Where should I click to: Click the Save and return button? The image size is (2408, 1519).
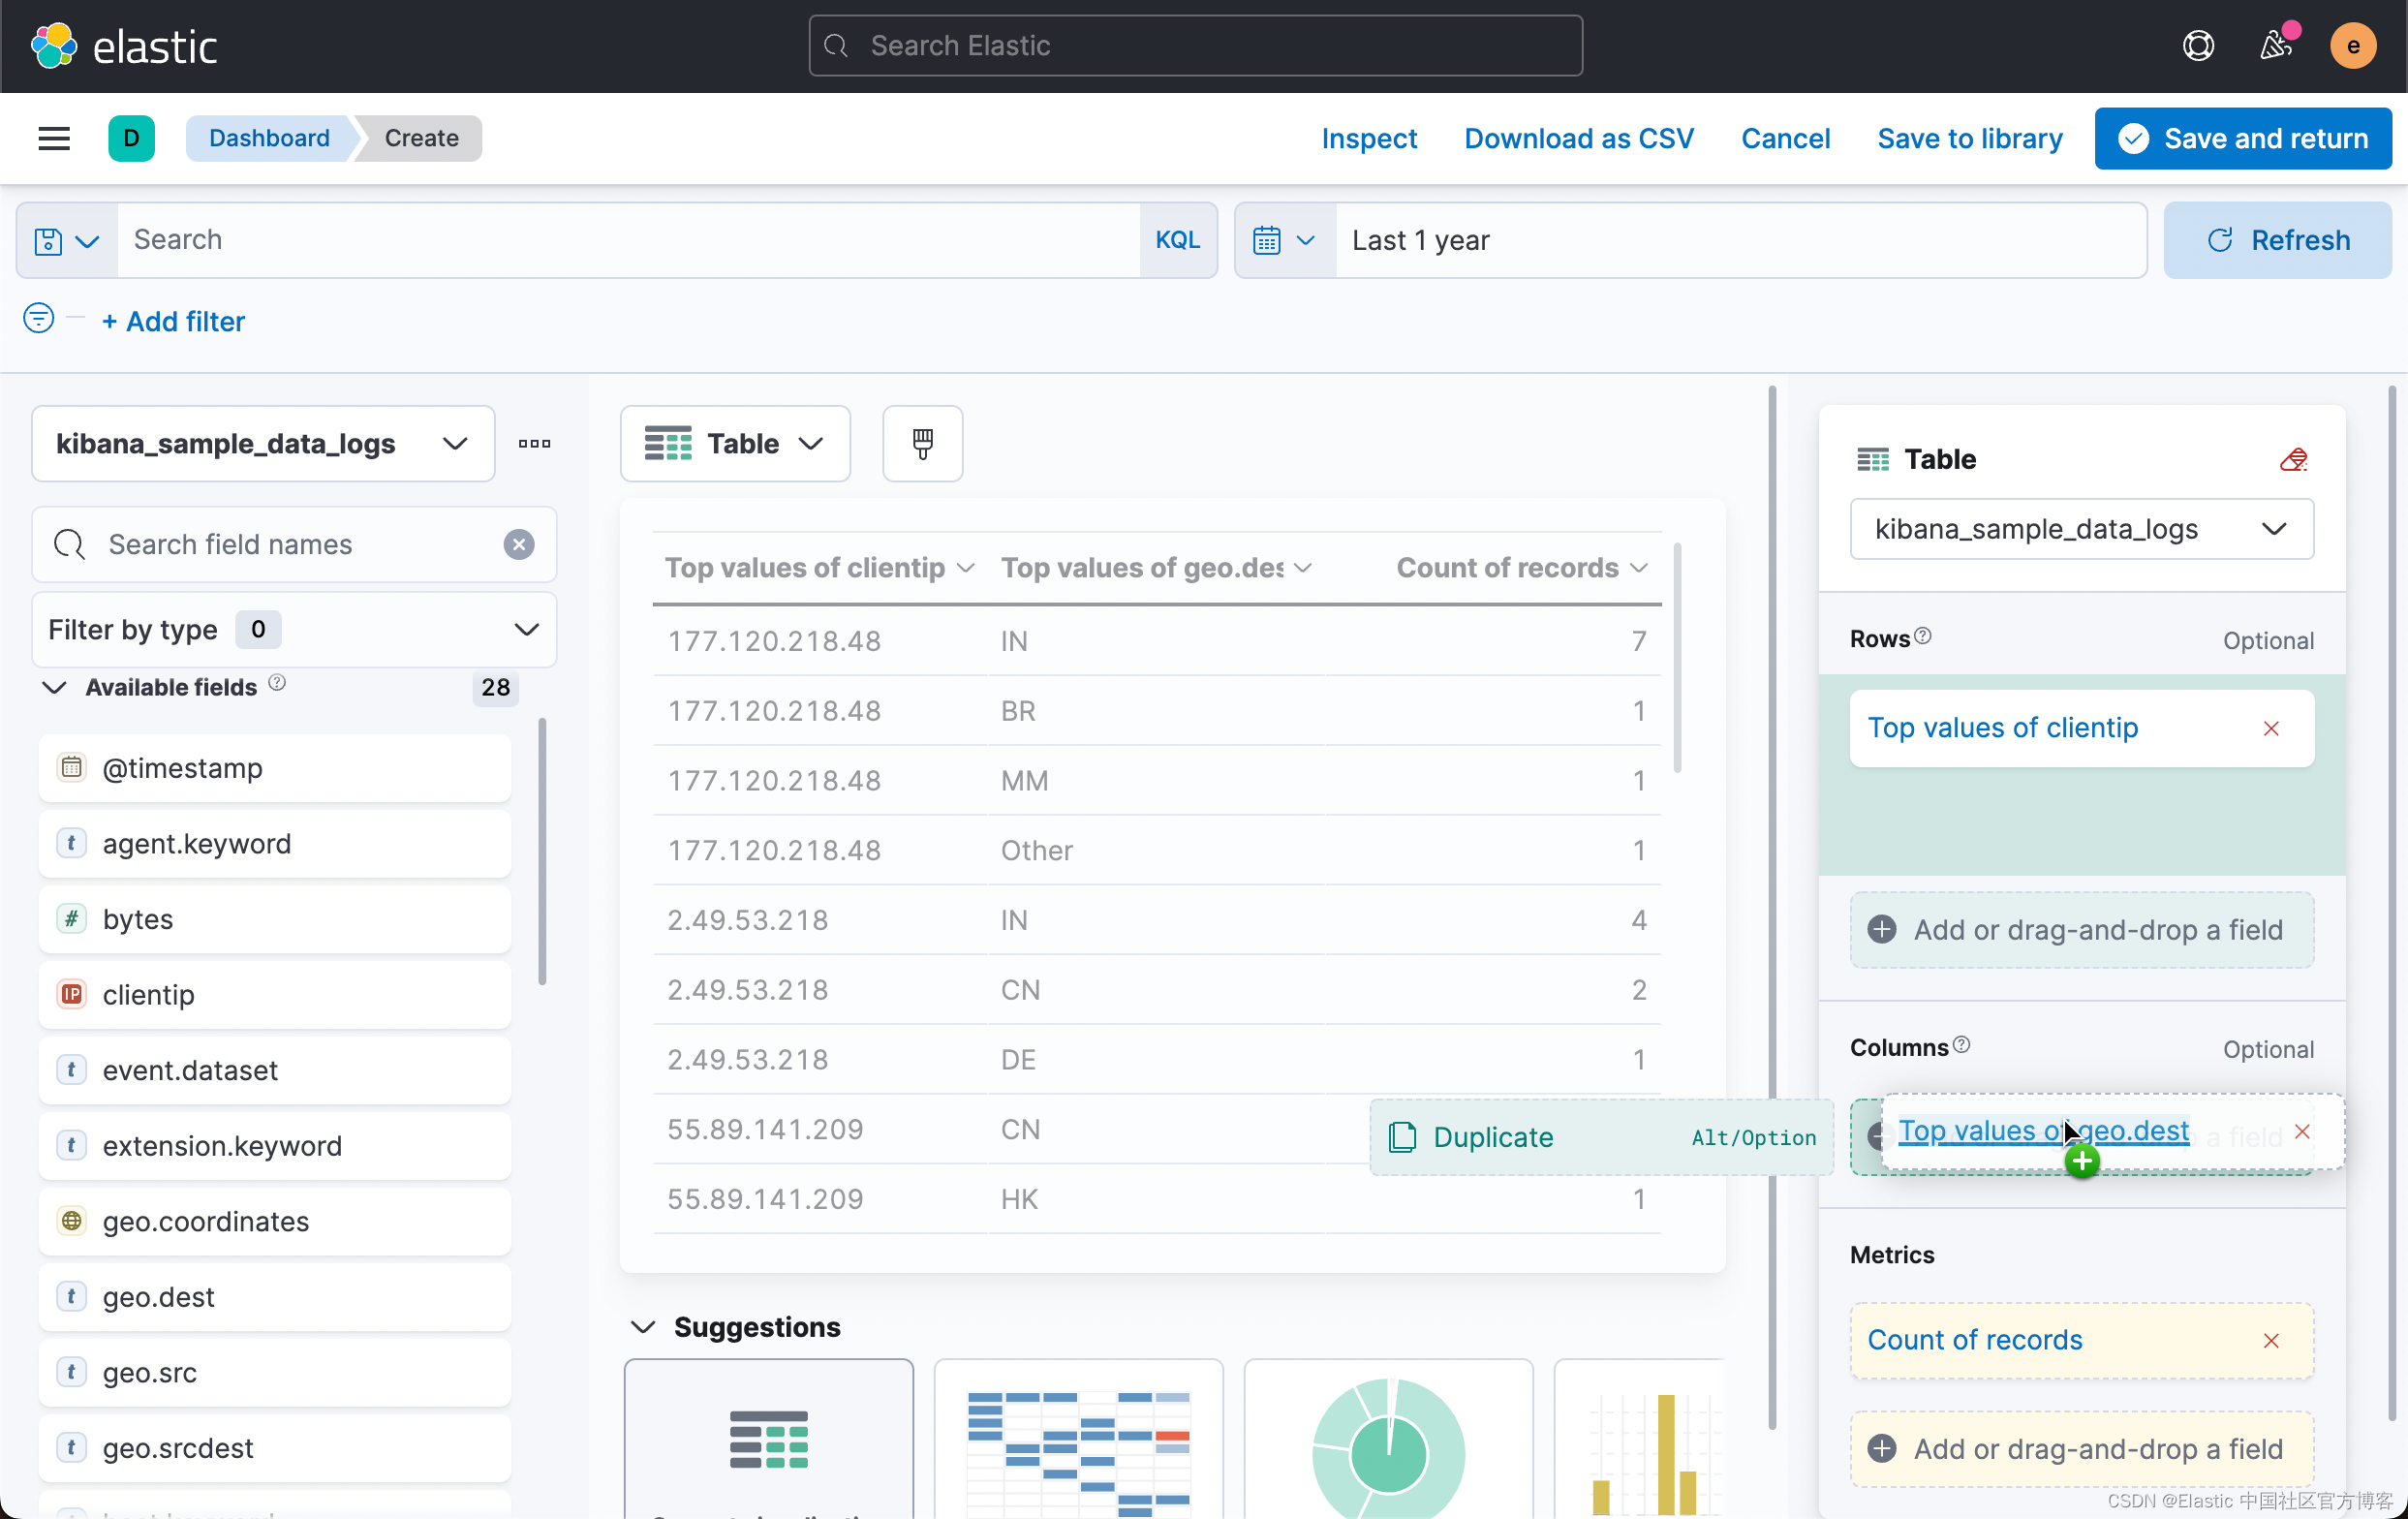pos(2243,138)
